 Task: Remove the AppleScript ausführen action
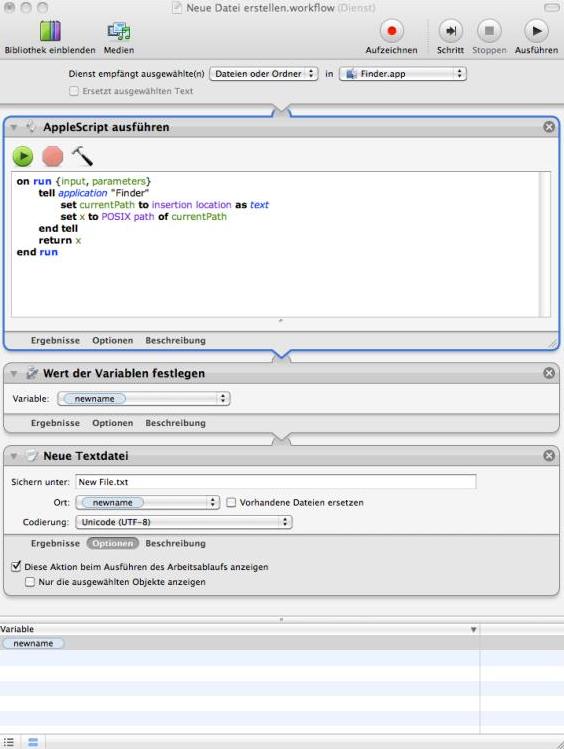coord(549,127)
